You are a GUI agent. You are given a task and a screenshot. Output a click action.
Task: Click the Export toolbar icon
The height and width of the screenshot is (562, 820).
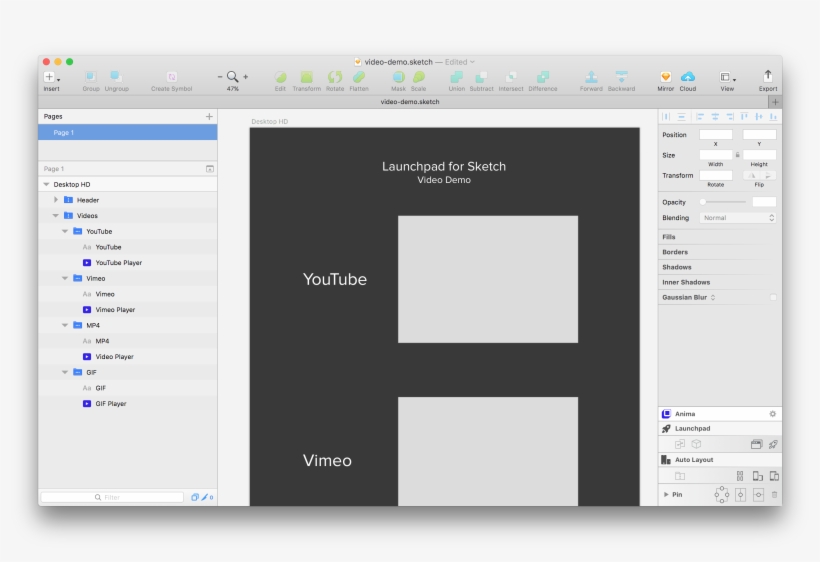pos(768,76)
